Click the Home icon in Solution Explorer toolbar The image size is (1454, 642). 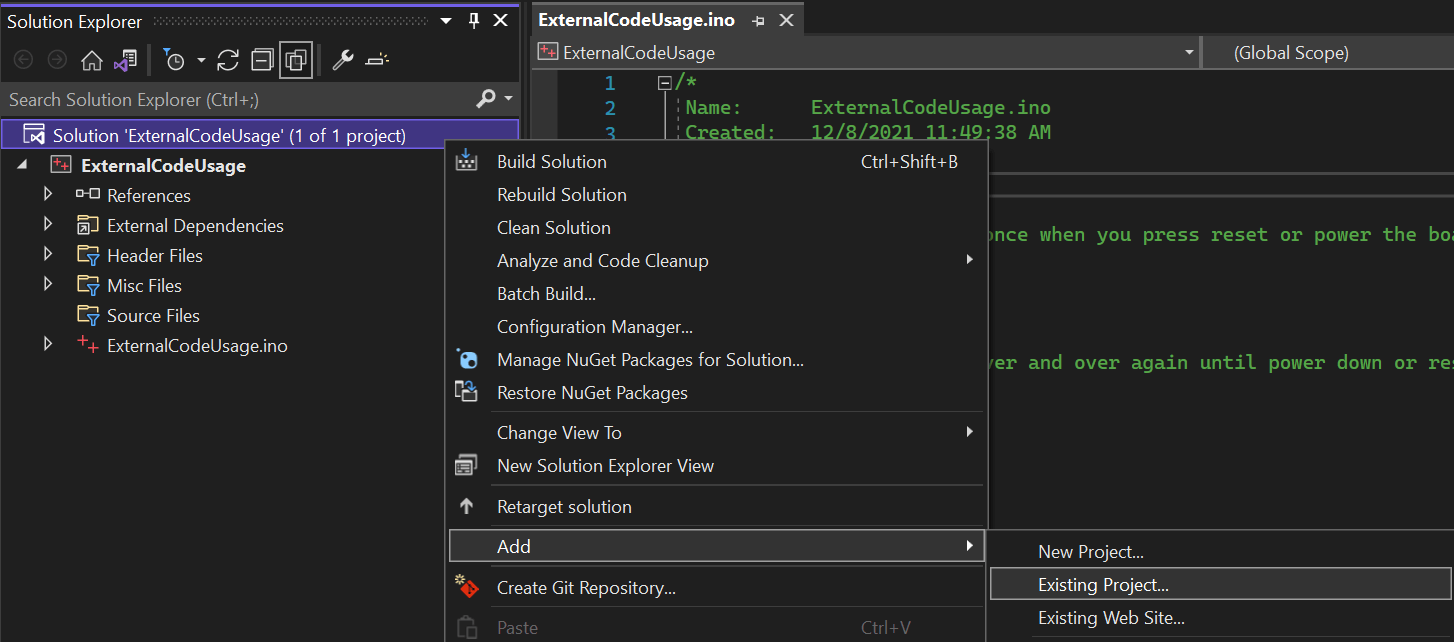point(92,60)
